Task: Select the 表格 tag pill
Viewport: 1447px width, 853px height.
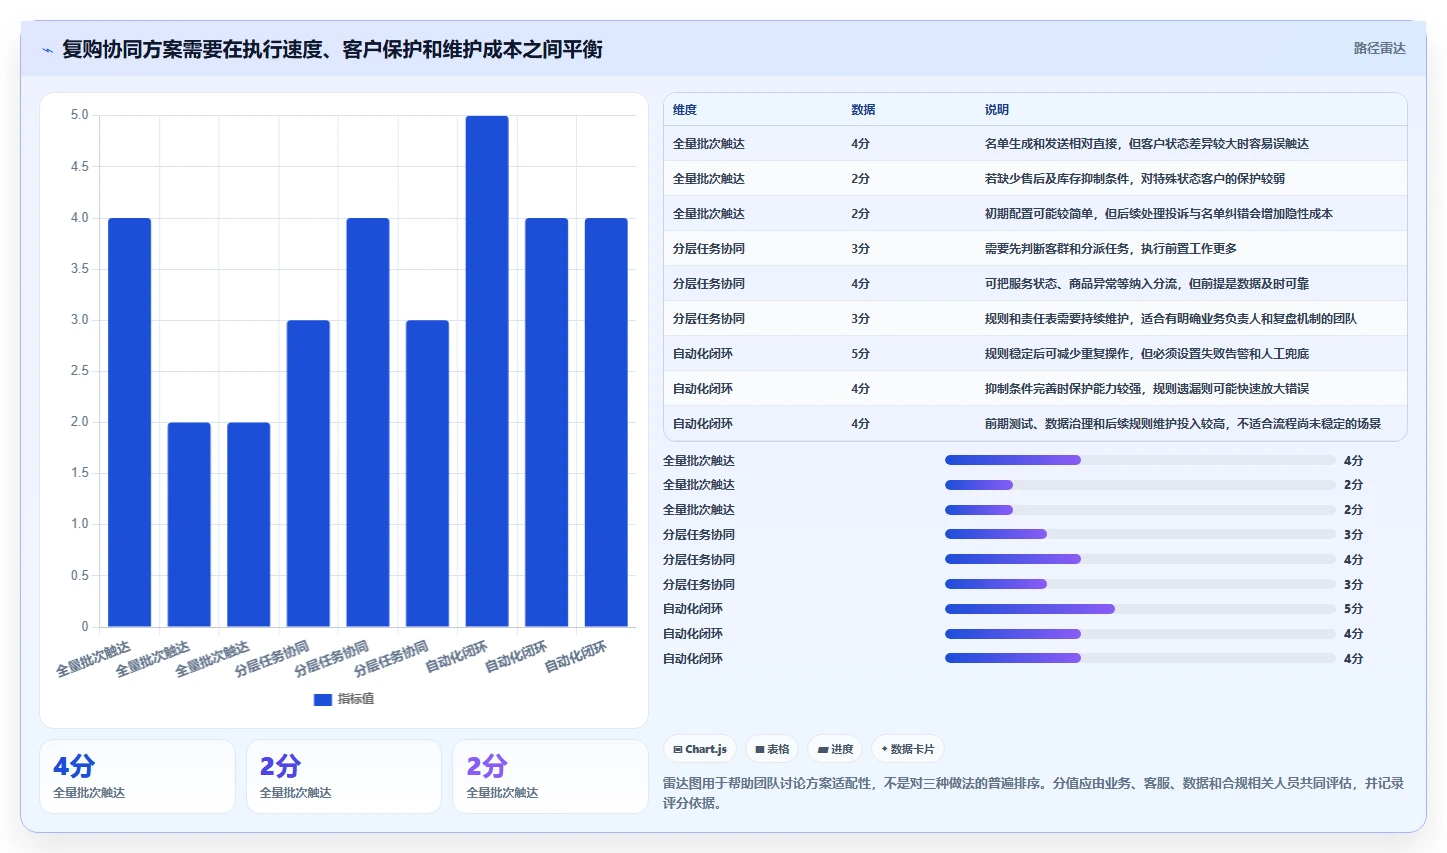Action: [772, 749]
